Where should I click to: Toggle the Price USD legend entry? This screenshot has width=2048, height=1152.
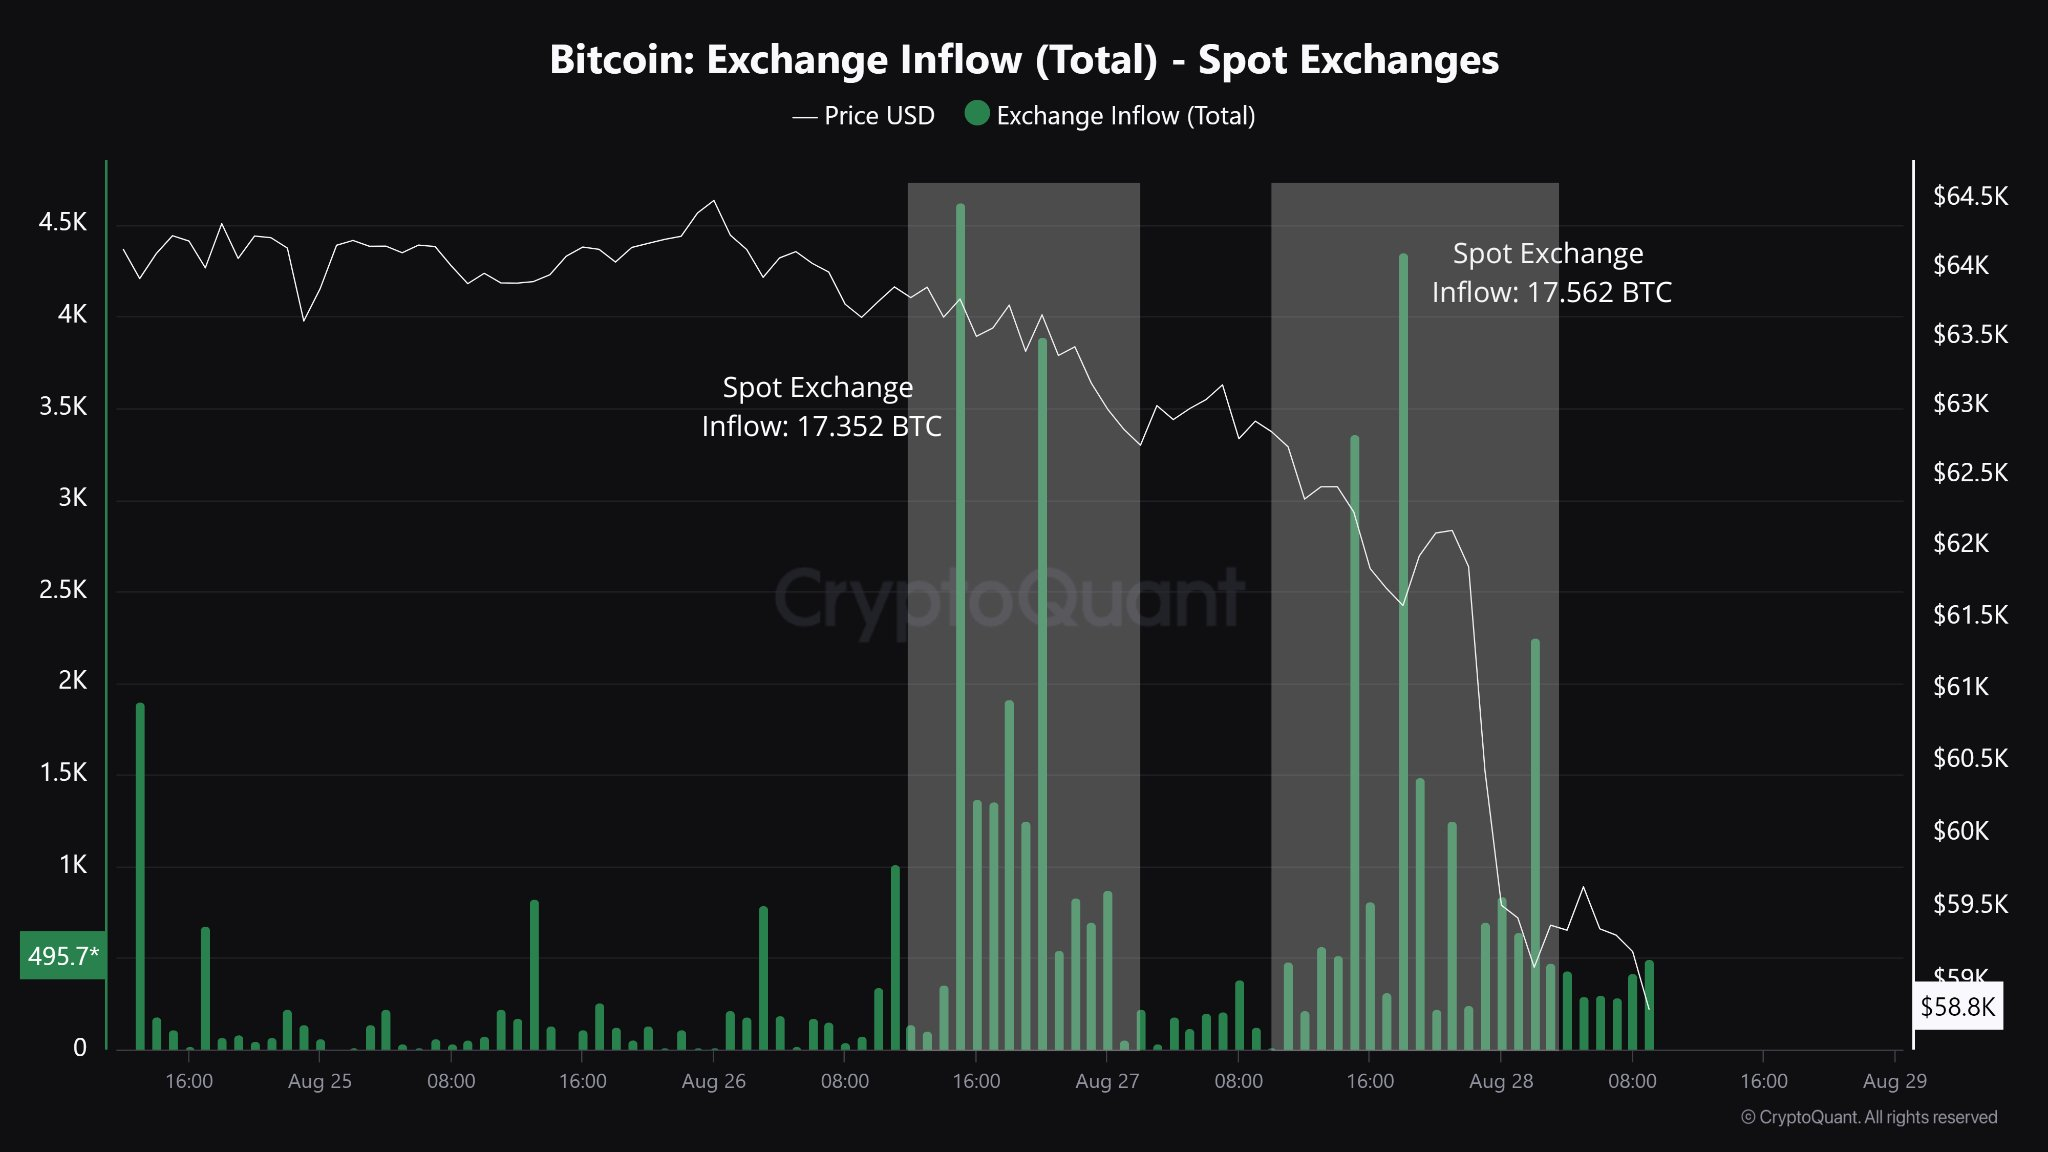[864, 116]
